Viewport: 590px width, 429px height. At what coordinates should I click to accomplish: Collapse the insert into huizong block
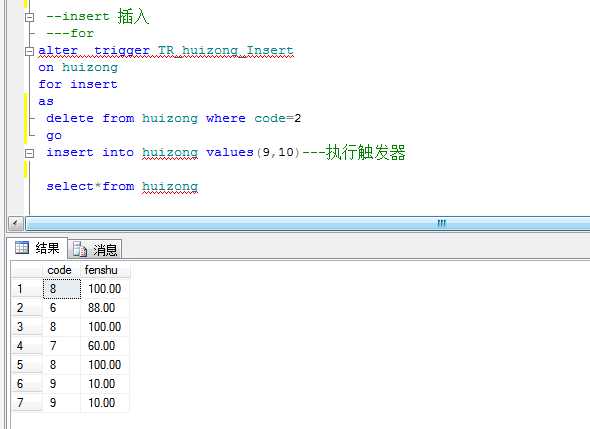pyautogui.click(x=29, y=153)
